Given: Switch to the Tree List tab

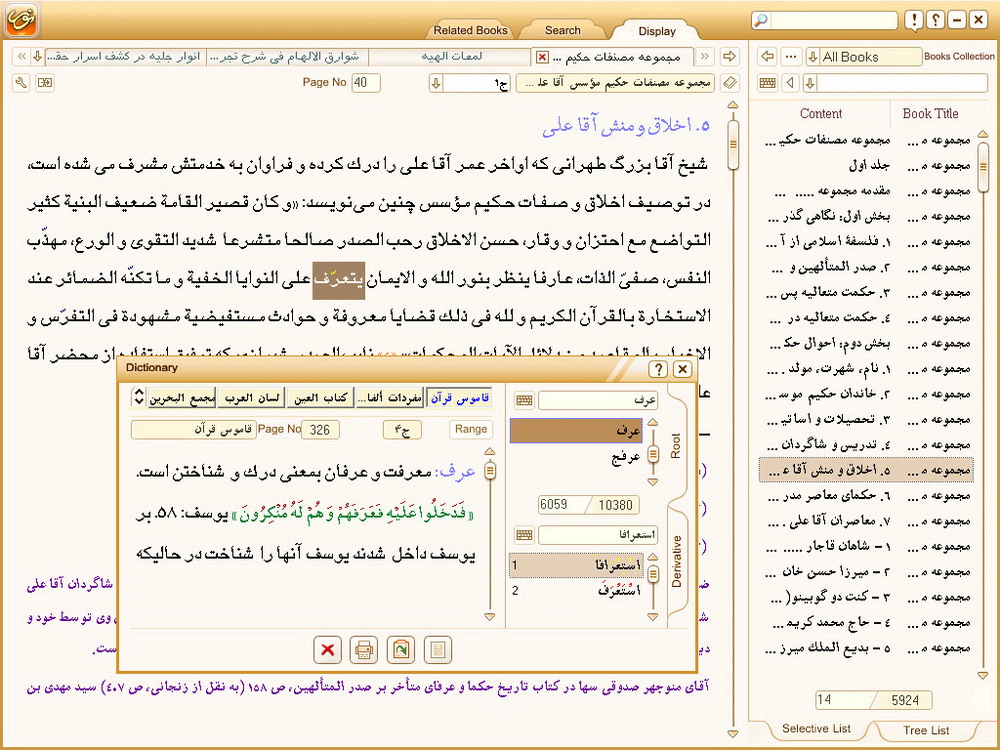Looking at the screenshot, I should point(926,730).
